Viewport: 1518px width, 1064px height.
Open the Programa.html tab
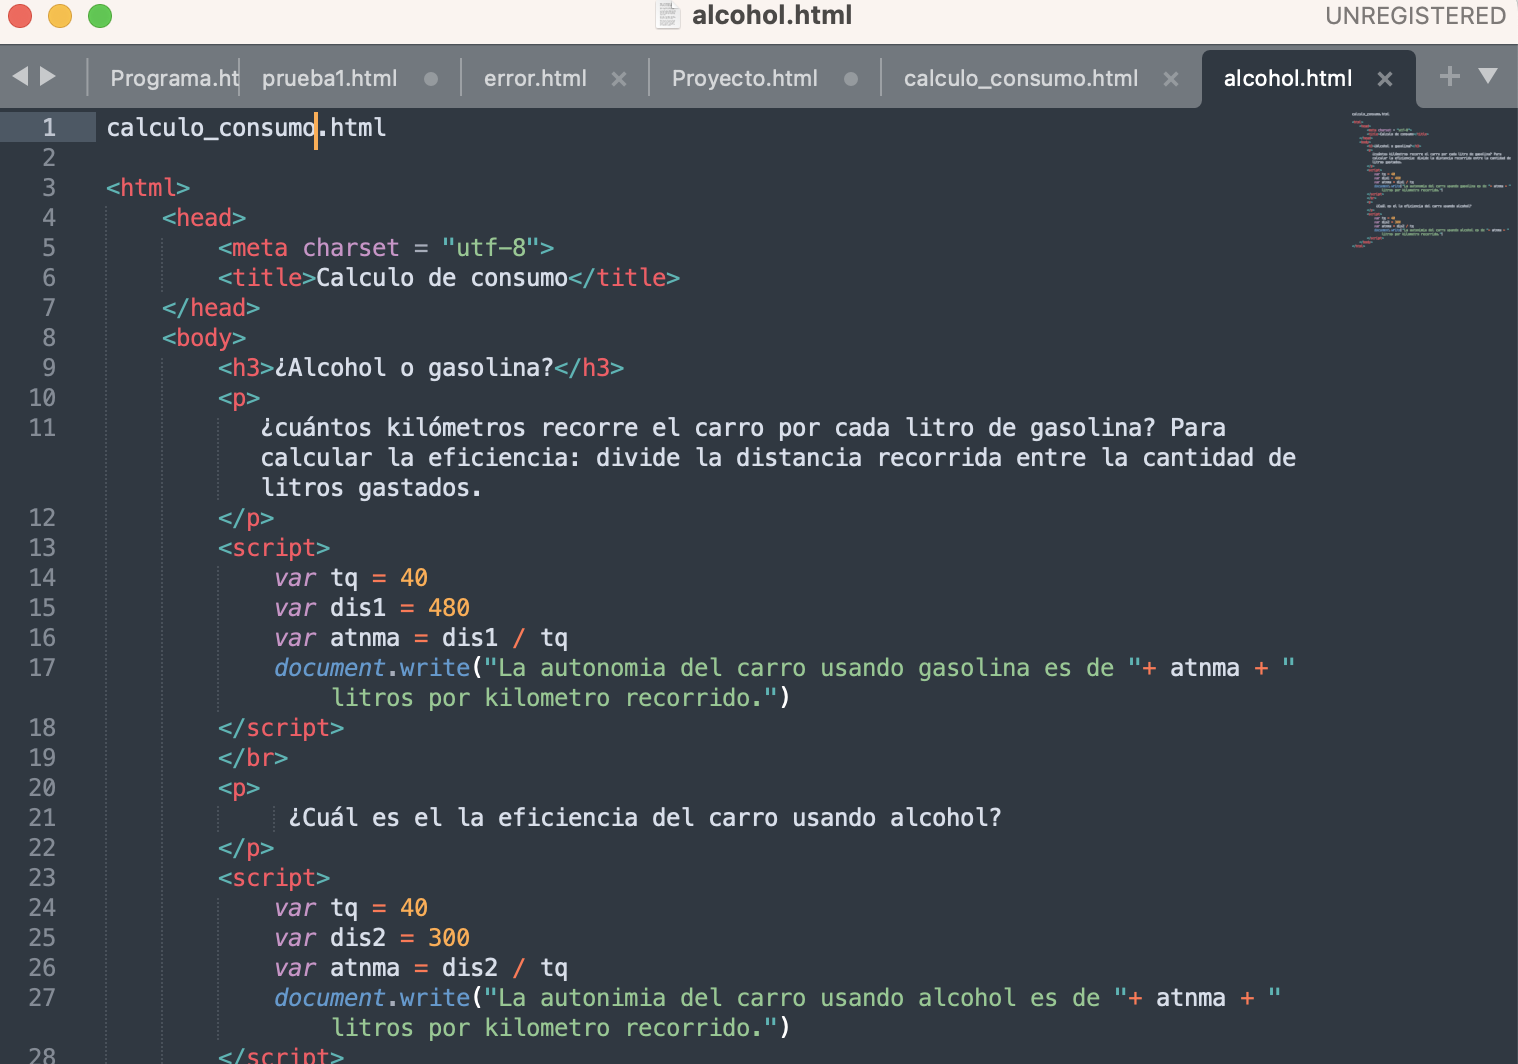point(174,78)
